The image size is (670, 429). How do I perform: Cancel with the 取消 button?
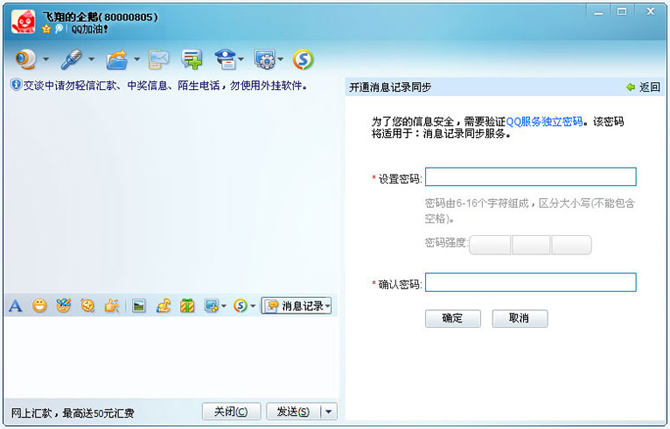(520, 318)
